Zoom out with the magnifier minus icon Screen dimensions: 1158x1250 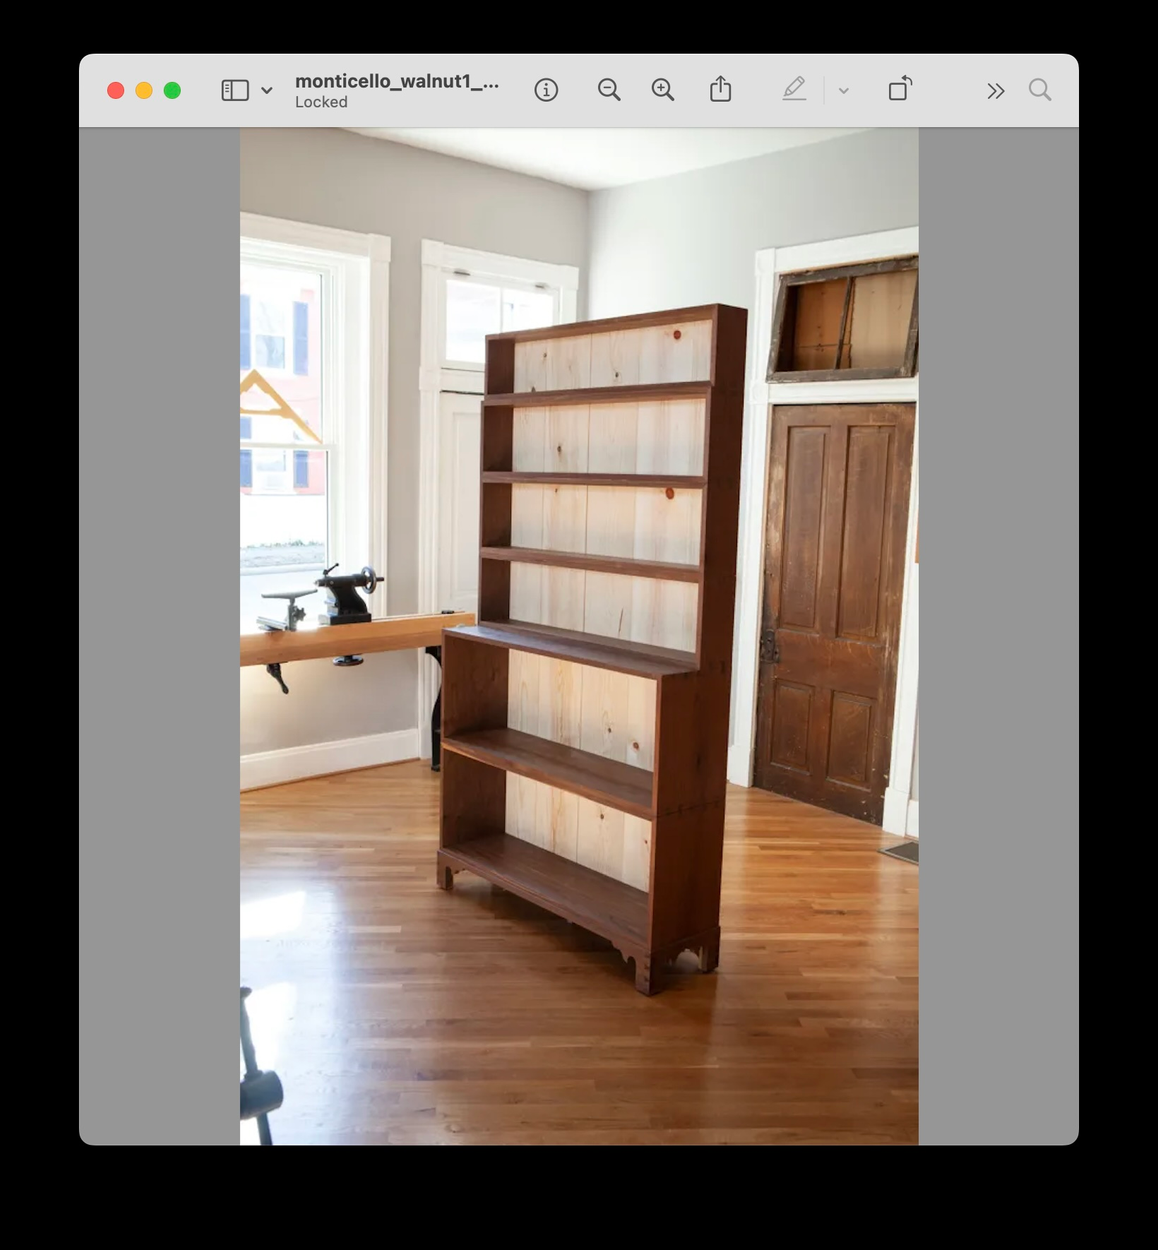tap(609, 90)
